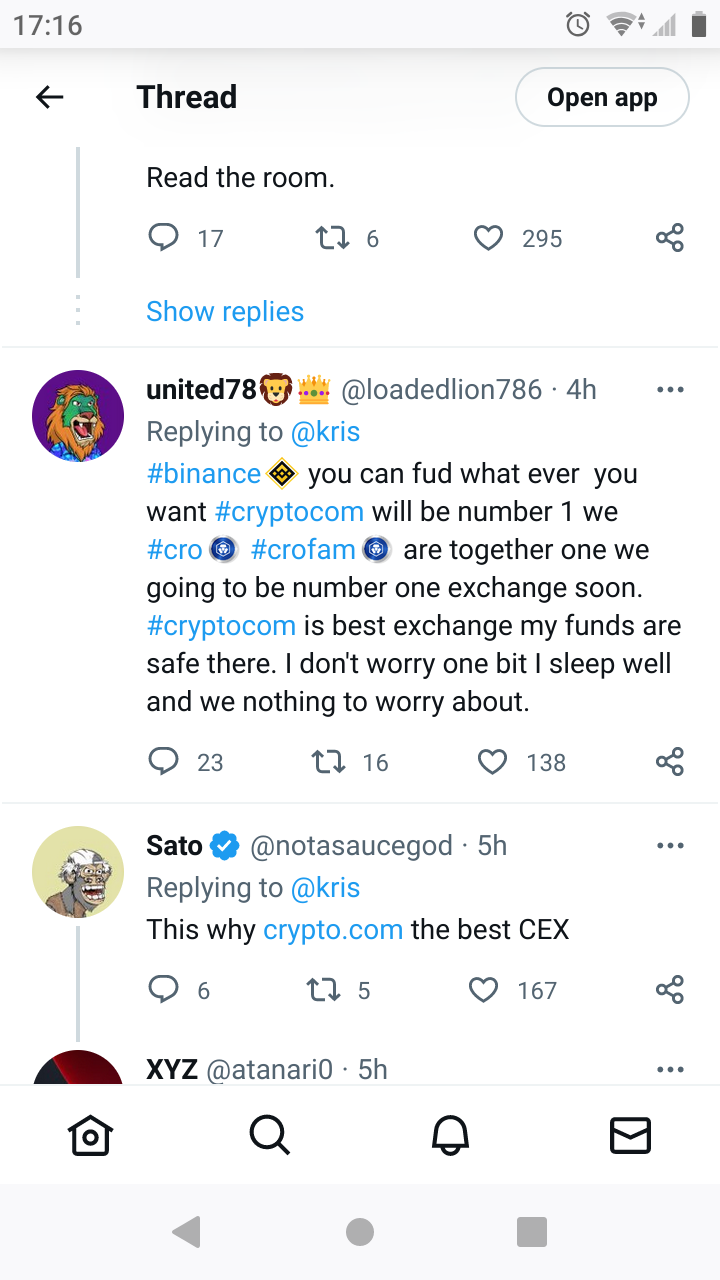720x1280 pixels.
Task: Reply to united78's tweet
Action: coord(163,762)
